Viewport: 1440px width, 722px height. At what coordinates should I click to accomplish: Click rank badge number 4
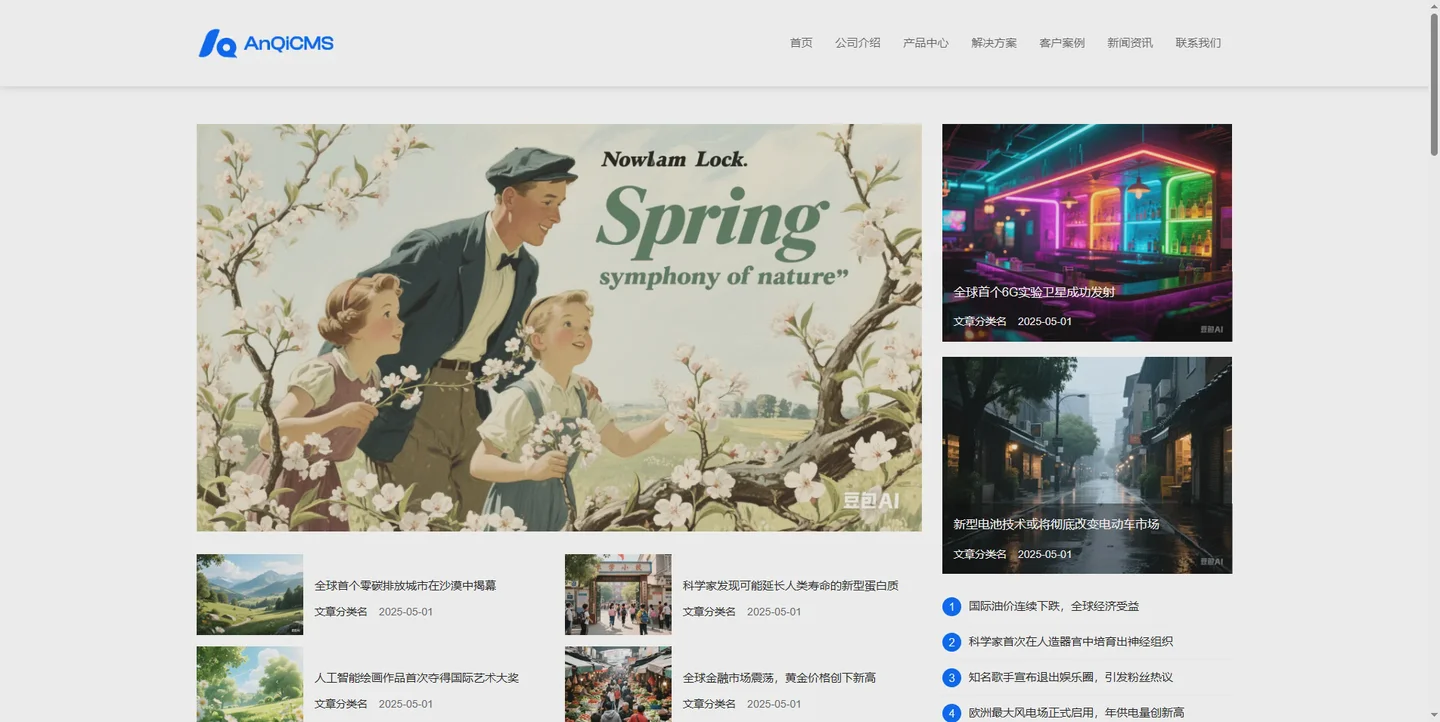pyautogui.click(x=952, y=713)
